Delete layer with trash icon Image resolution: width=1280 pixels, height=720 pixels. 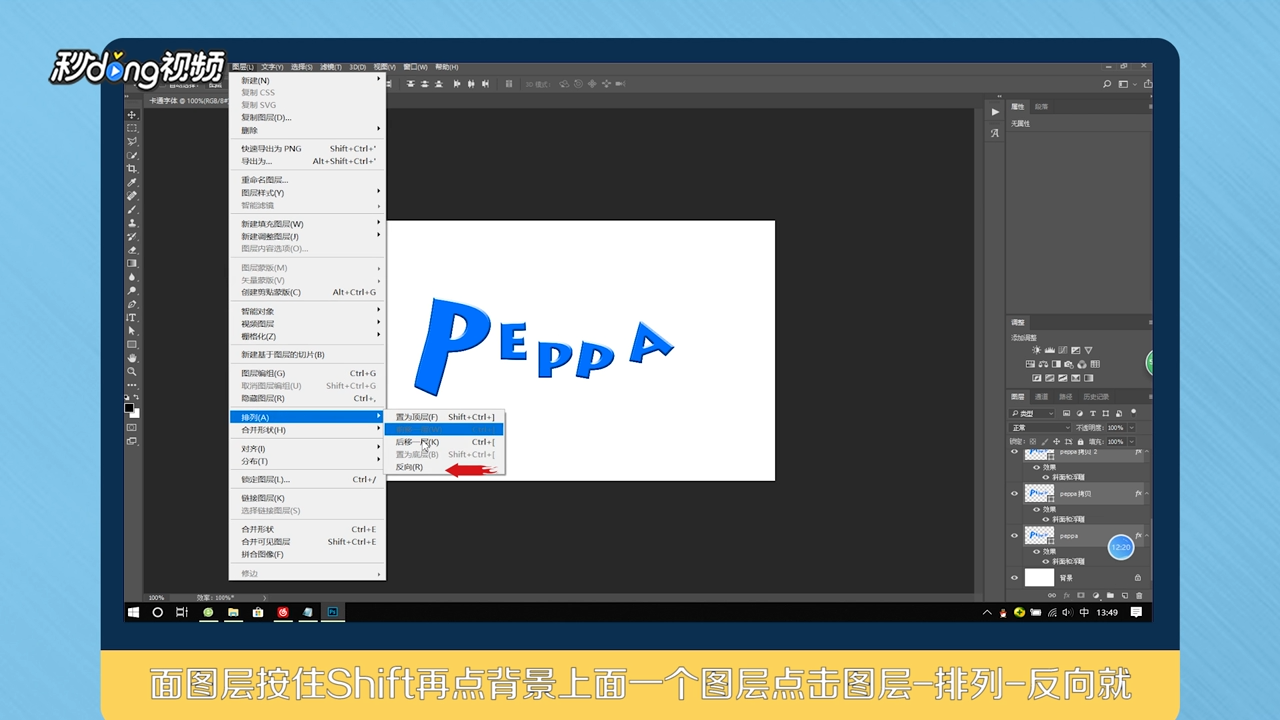[1139, 595]
